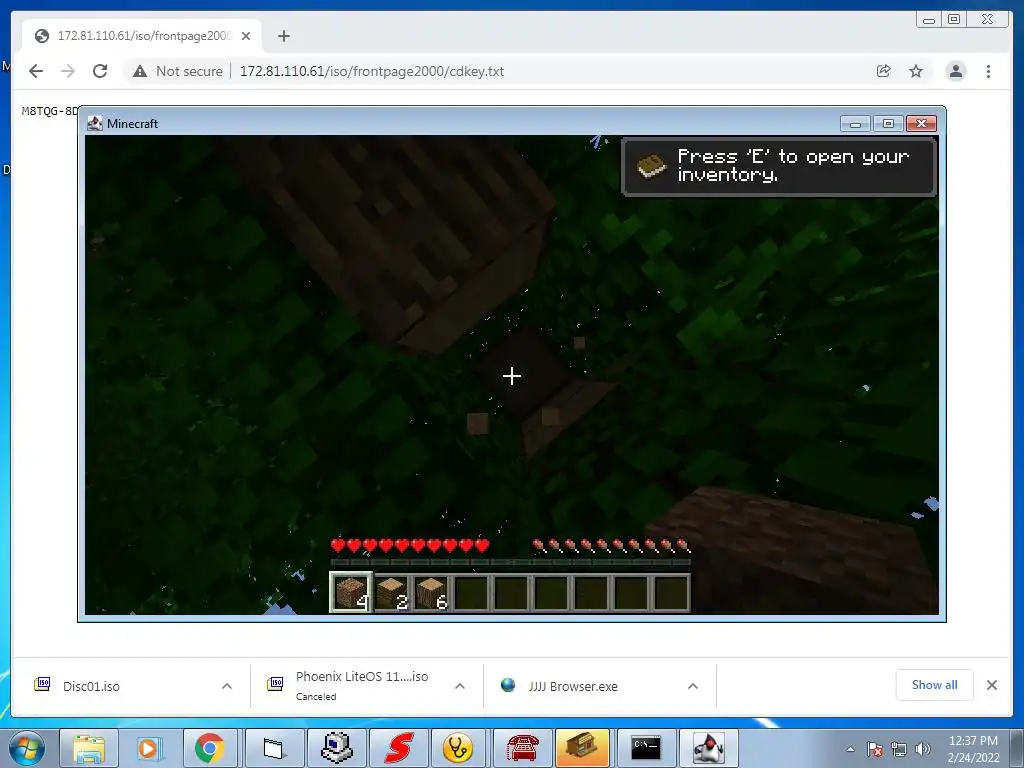Screen dimensions: 1024x768
Task: Maximize the Minecraft window
Action: click(x=888, y=123)
